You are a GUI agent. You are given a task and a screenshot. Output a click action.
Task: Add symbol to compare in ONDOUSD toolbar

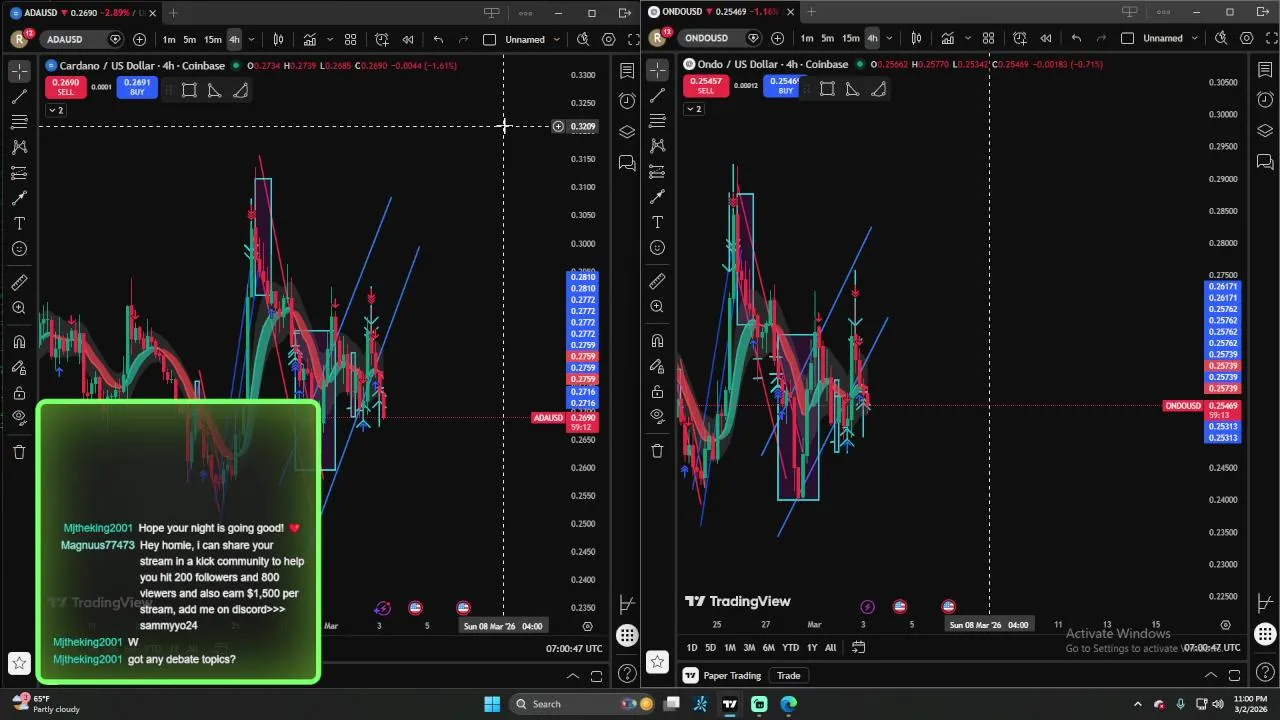[x=777, y=38]
